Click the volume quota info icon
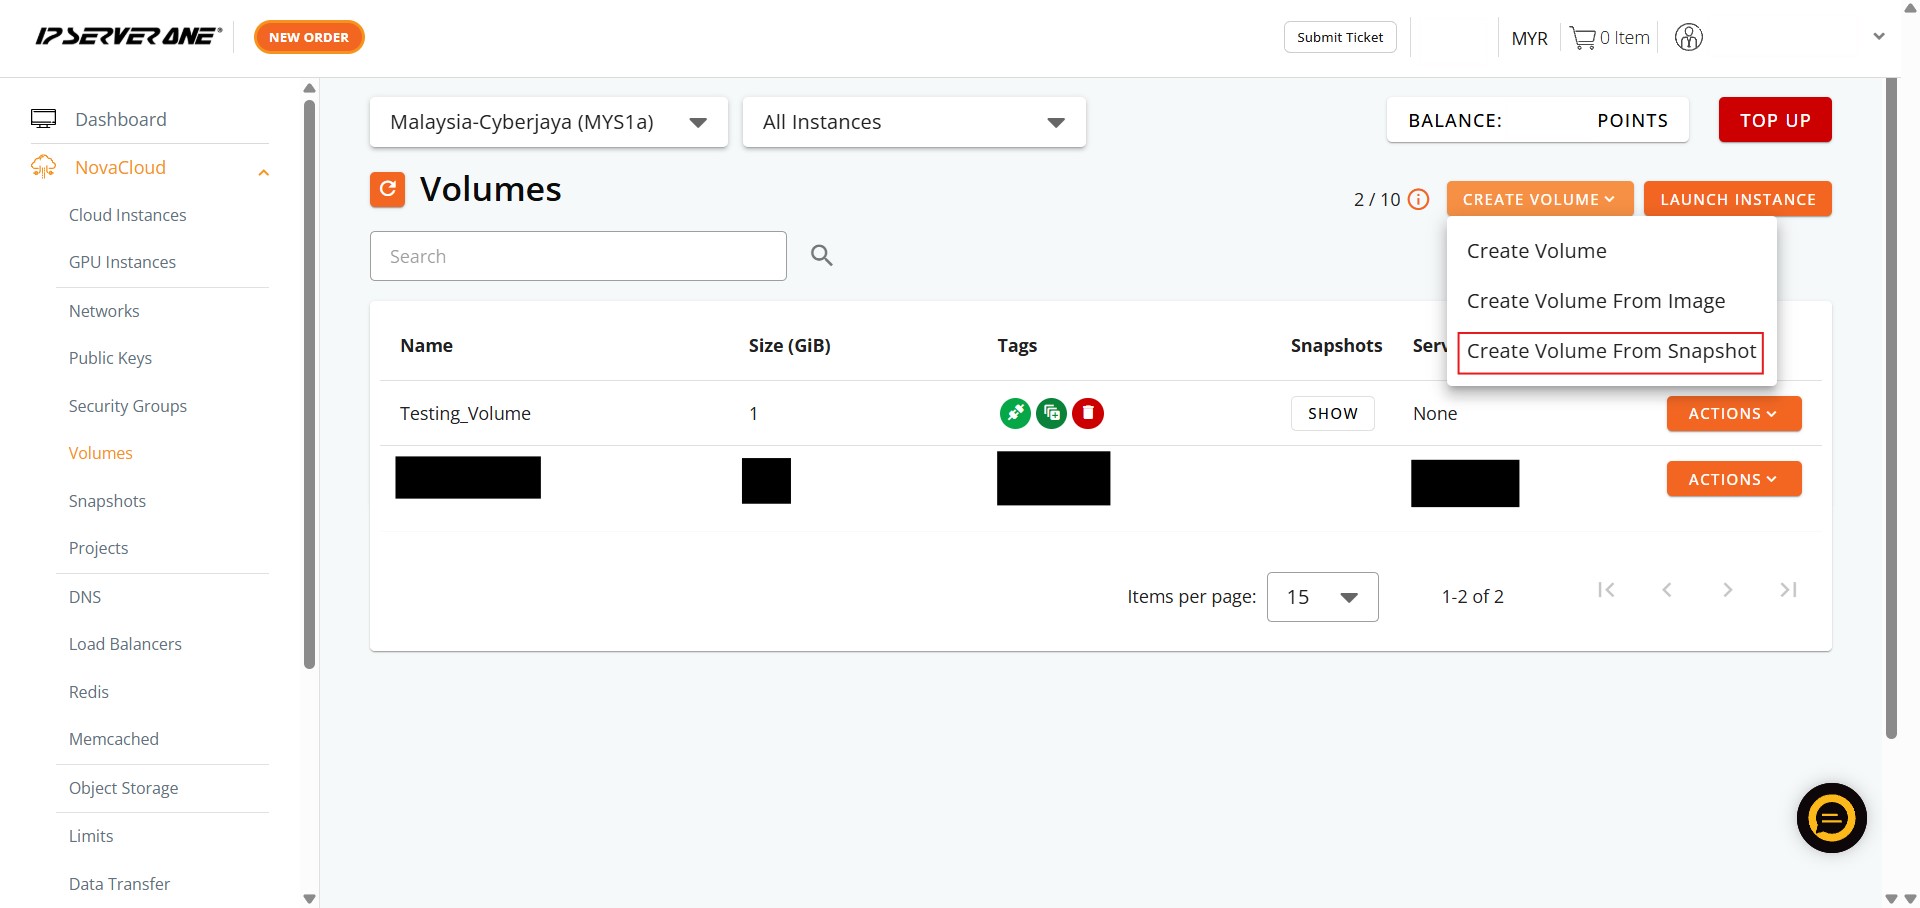This screenshot has width=1920, height=908. click(1418, 199)
